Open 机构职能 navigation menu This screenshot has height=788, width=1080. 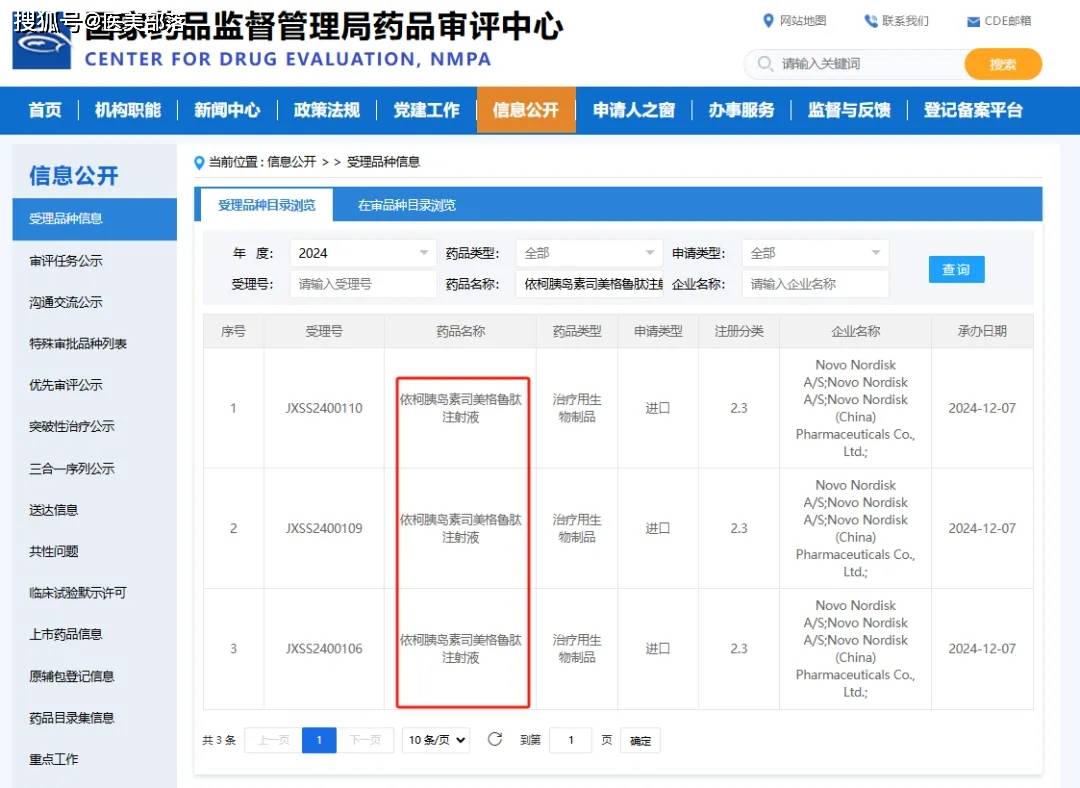click(127, 110)
